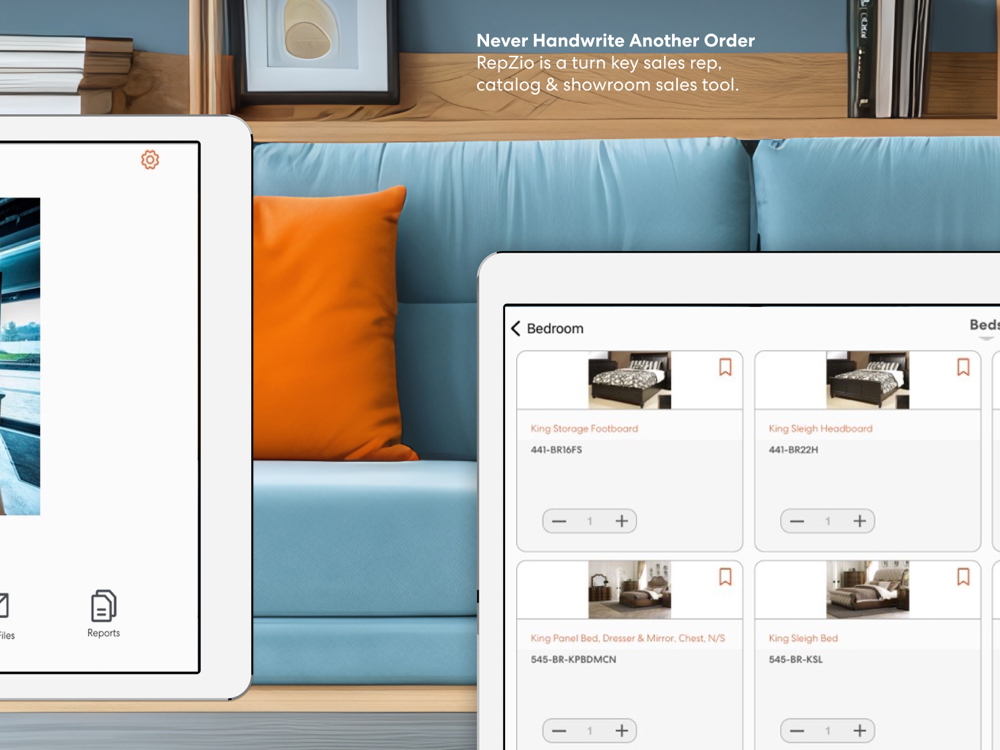The width and height of the screenshot is (1000, 750).
Task: Increase quantity for King Sleigh Bed
Action: click(860, 731)
